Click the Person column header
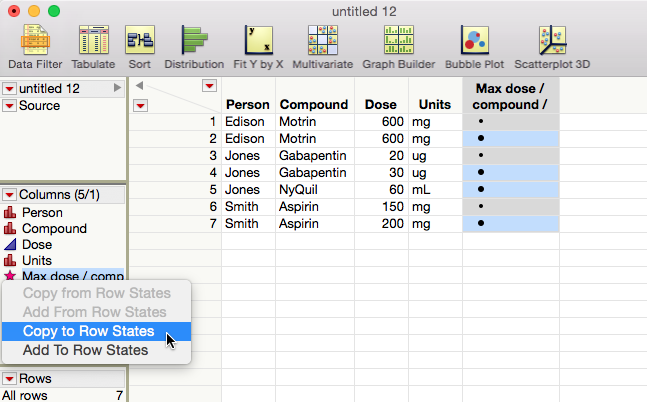This screenshot has height=402, width=647. click(x=247, y=104)
